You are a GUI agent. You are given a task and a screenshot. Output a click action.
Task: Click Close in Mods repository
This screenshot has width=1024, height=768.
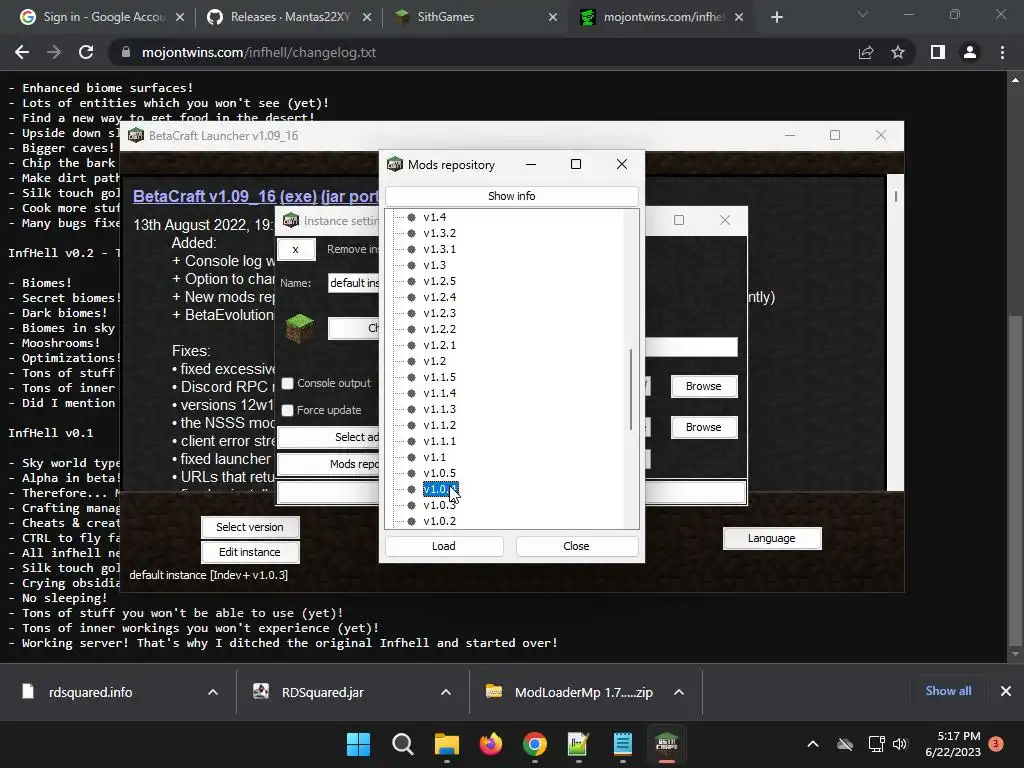577,546
